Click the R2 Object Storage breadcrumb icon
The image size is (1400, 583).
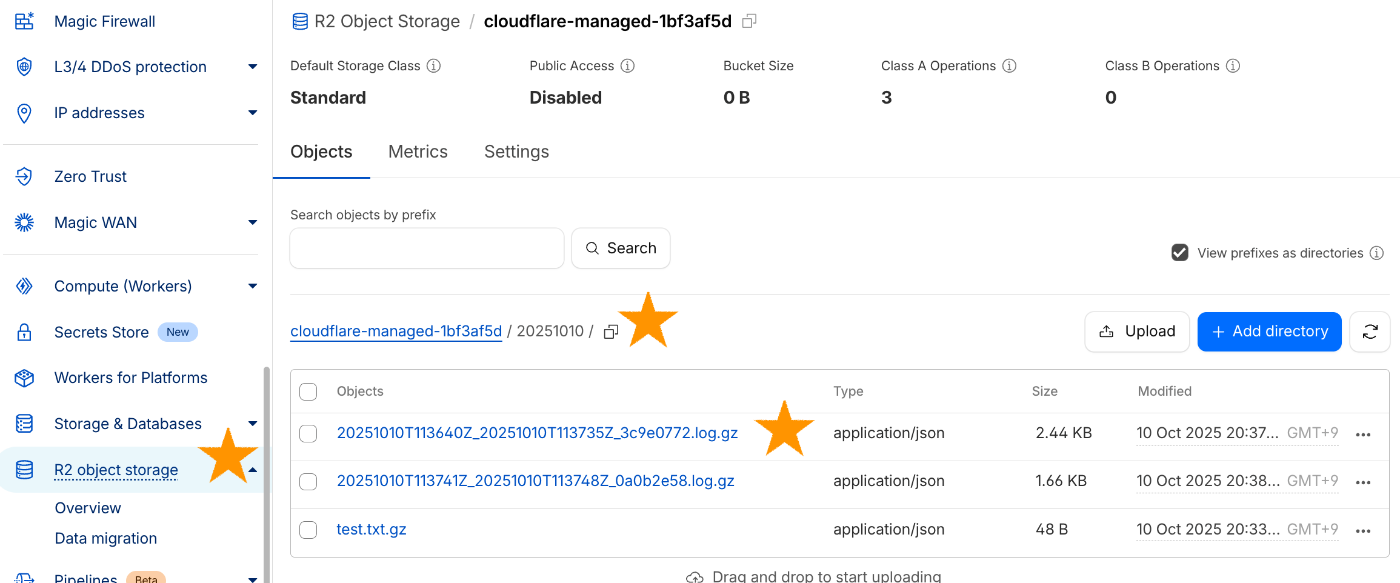[300, 21]
